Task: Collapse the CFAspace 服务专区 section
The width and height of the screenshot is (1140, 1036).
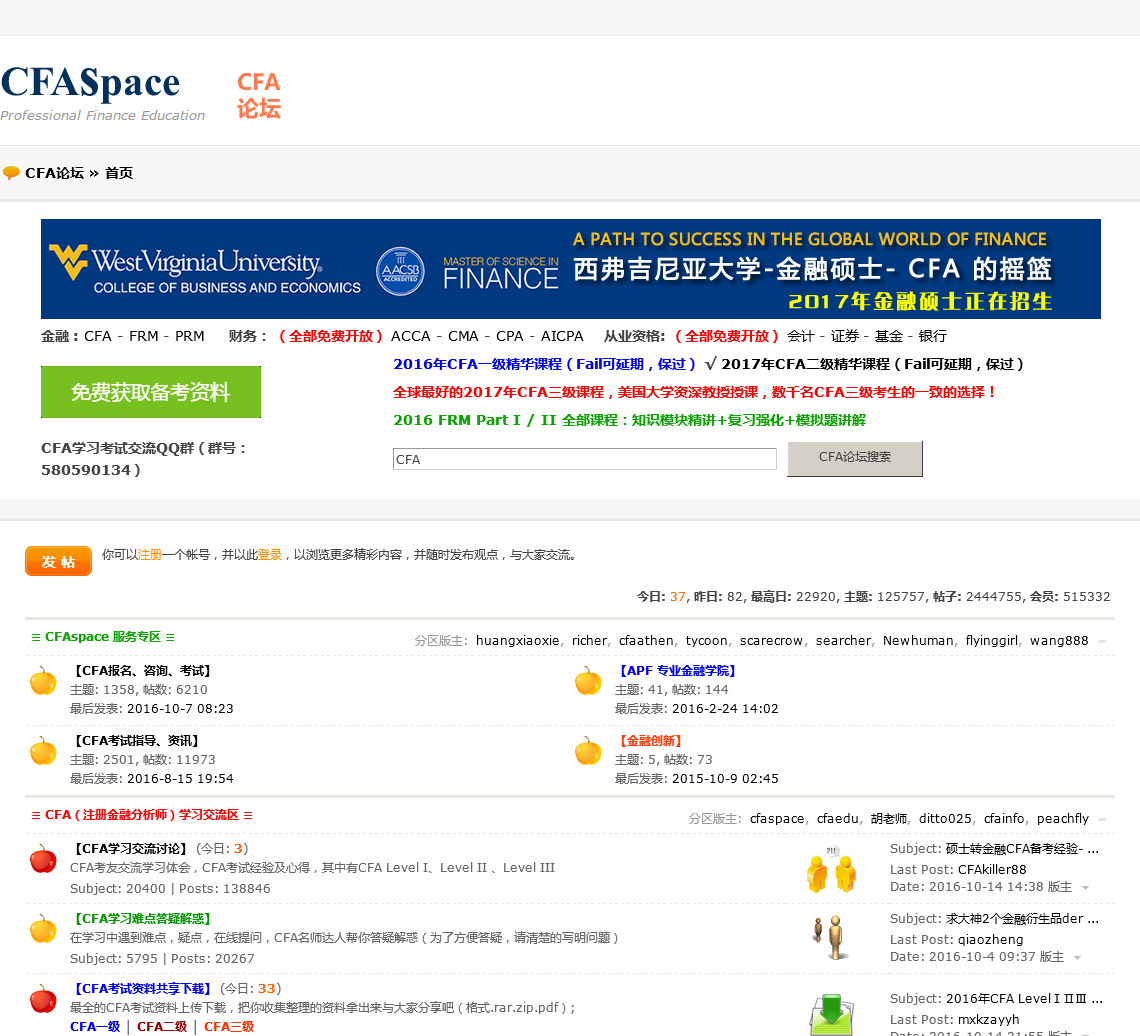Action: click(x=1102, y=641)
